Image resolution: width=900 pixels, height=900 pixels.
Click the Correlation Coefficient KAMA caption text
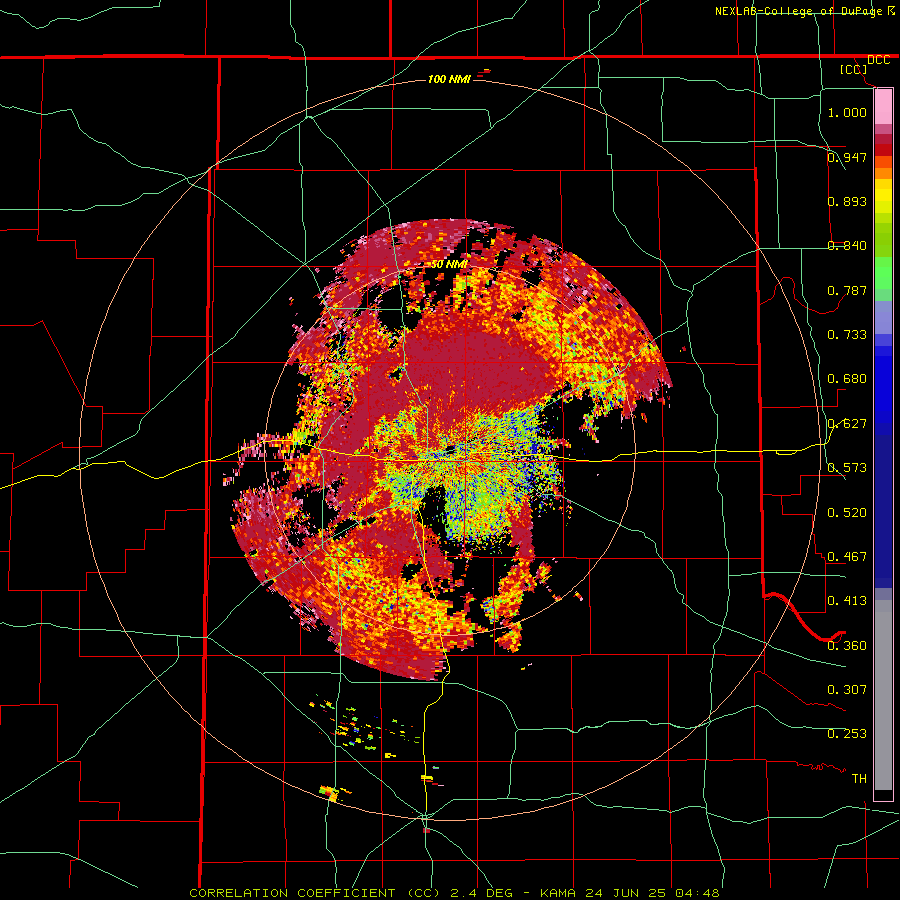click(x=454, y=893)
